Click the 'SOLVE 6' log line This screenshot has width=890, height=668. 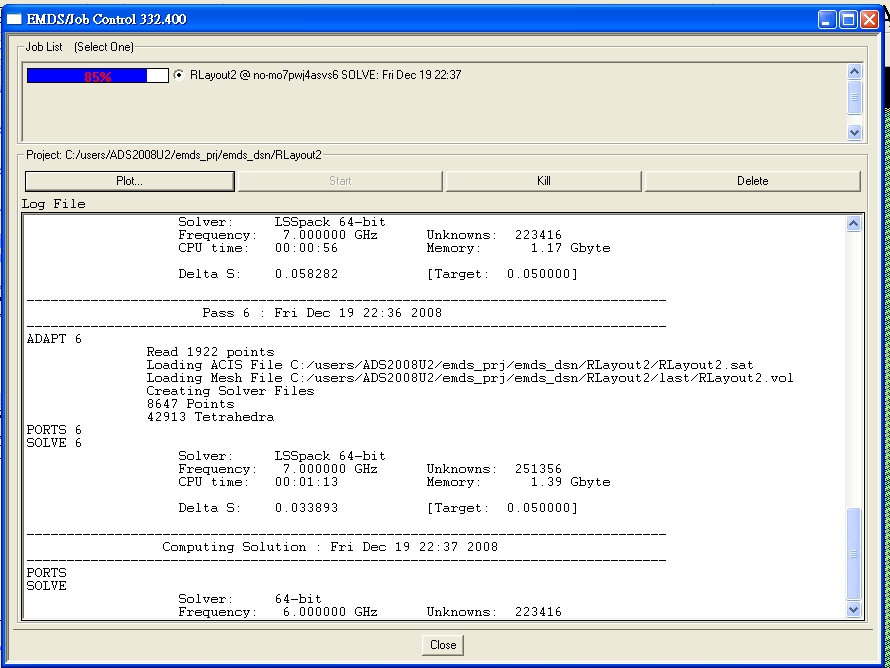click(x=54, y=443)
